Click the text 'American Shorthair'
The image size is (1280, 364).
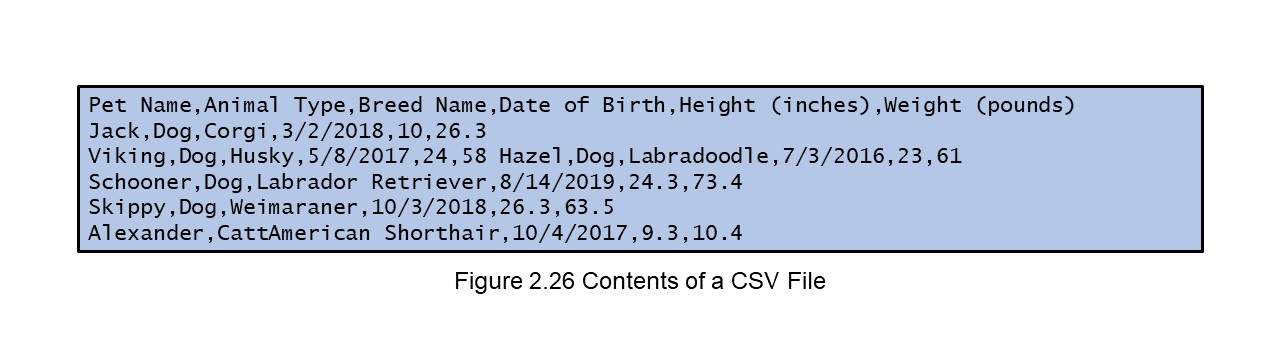tap(383, 235)
